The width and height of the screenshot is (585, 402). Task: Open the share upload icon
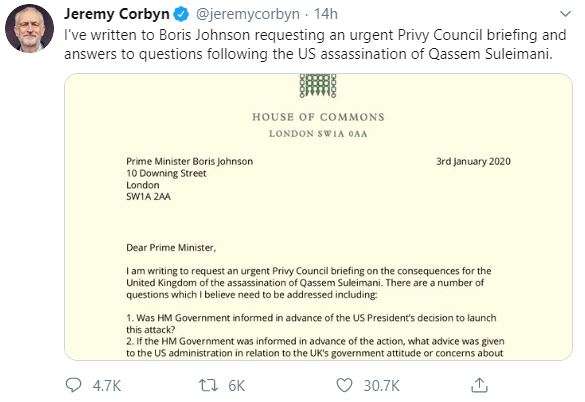[x=479, y=385]
